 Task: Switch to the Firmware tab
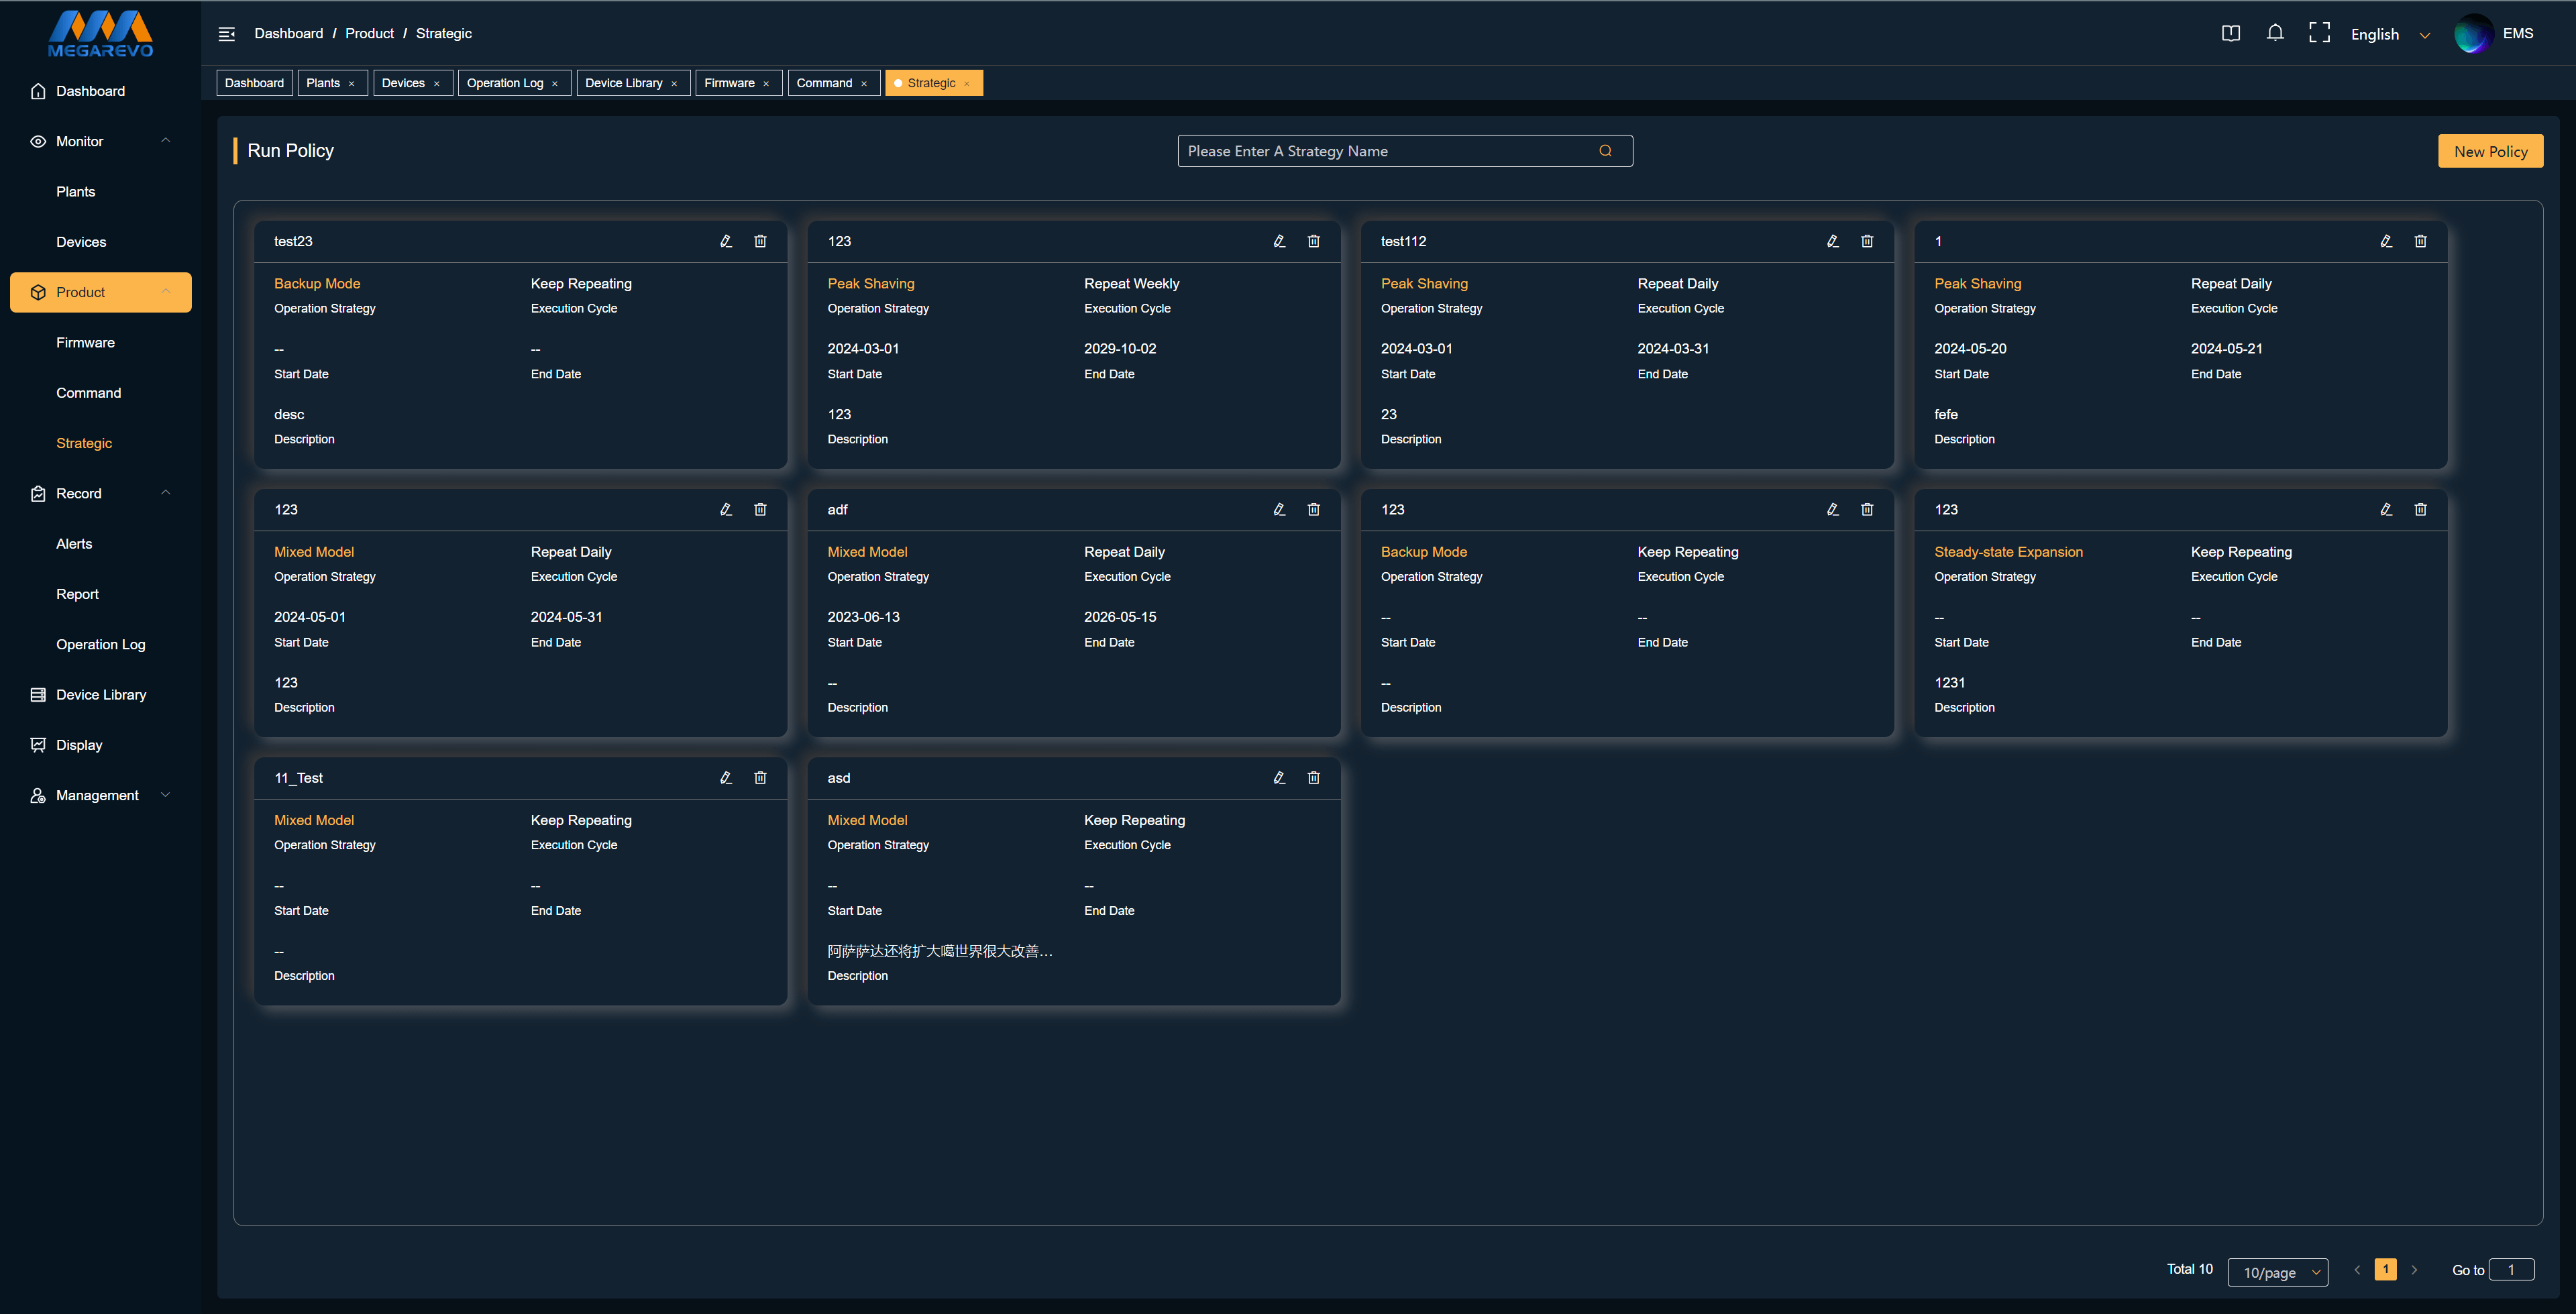coord(729,83)
